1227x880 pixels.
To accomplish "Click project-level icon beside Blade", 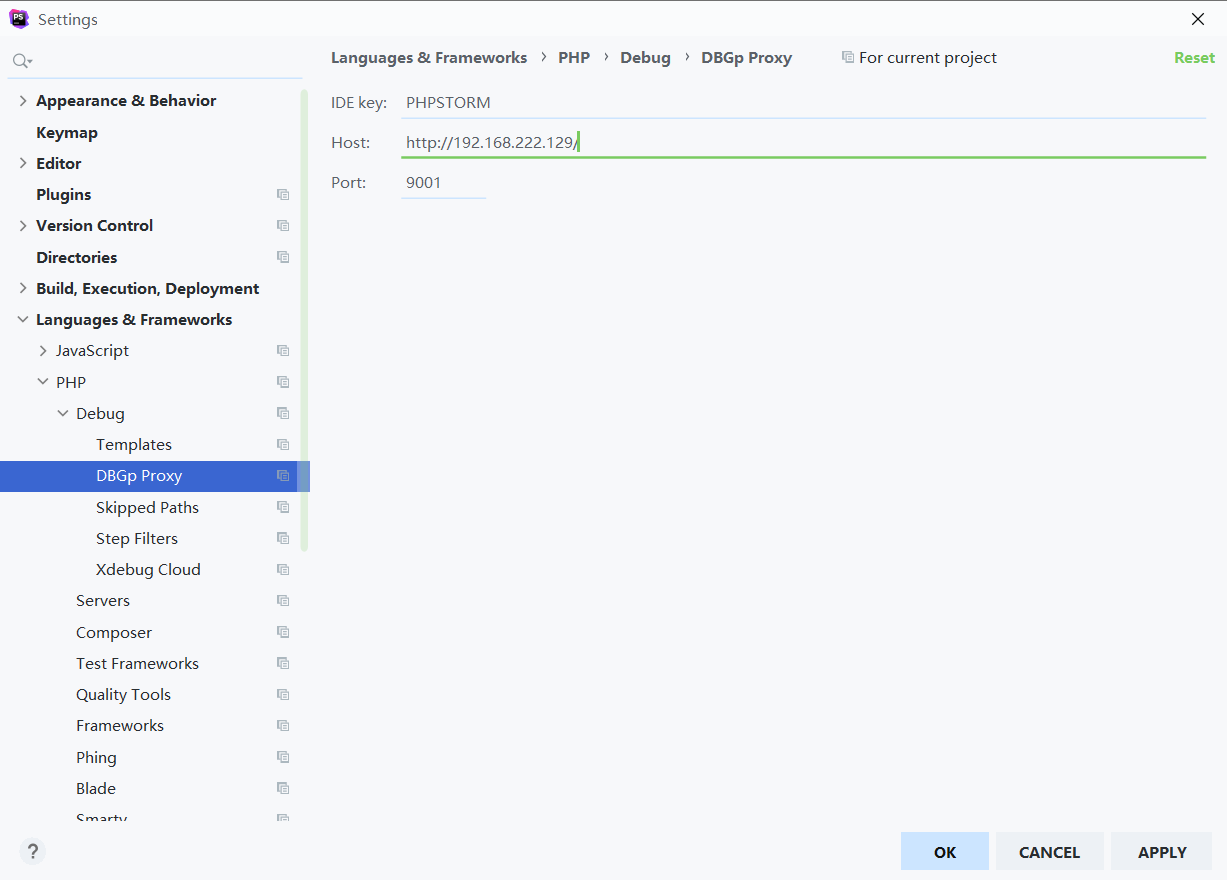I will point(283,789).
